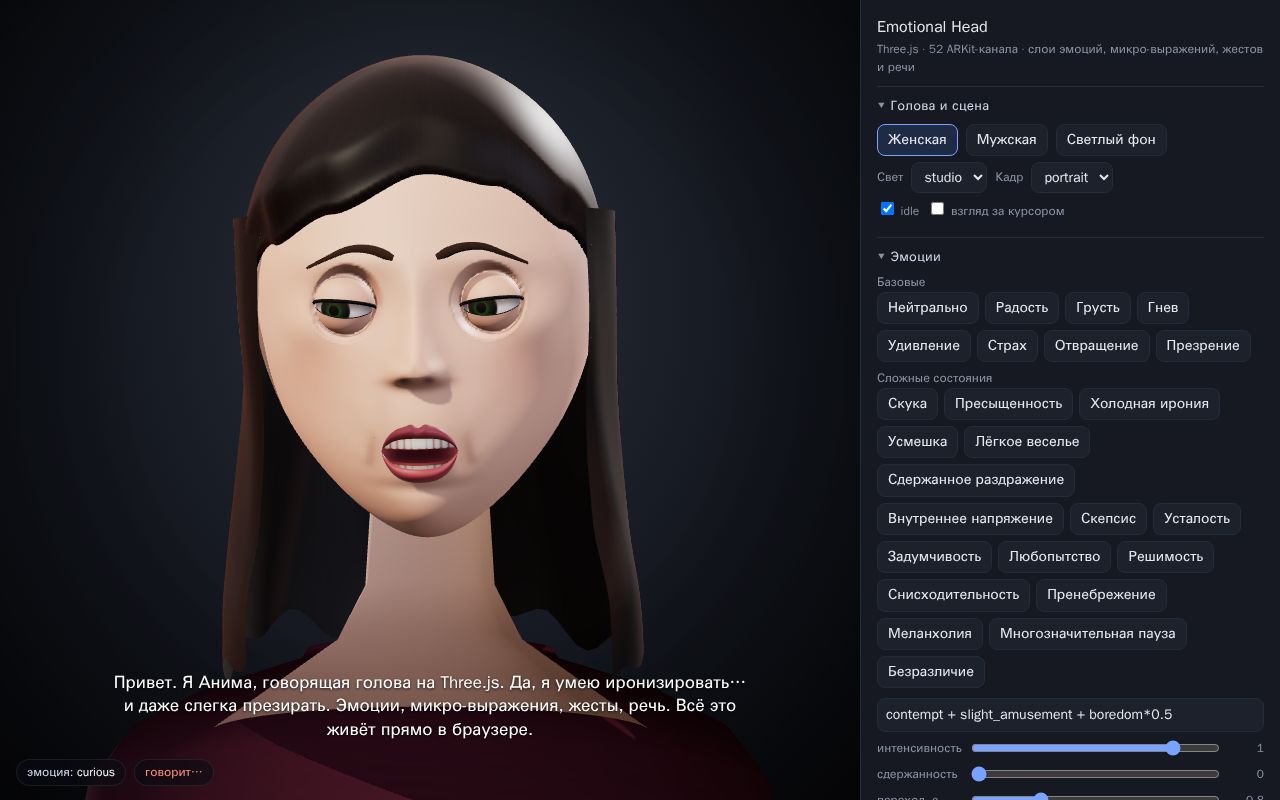The height and width of the screenshot is (800, 1280).
Task: Pick the Пренебрежение state
Action: [1101, 595]
